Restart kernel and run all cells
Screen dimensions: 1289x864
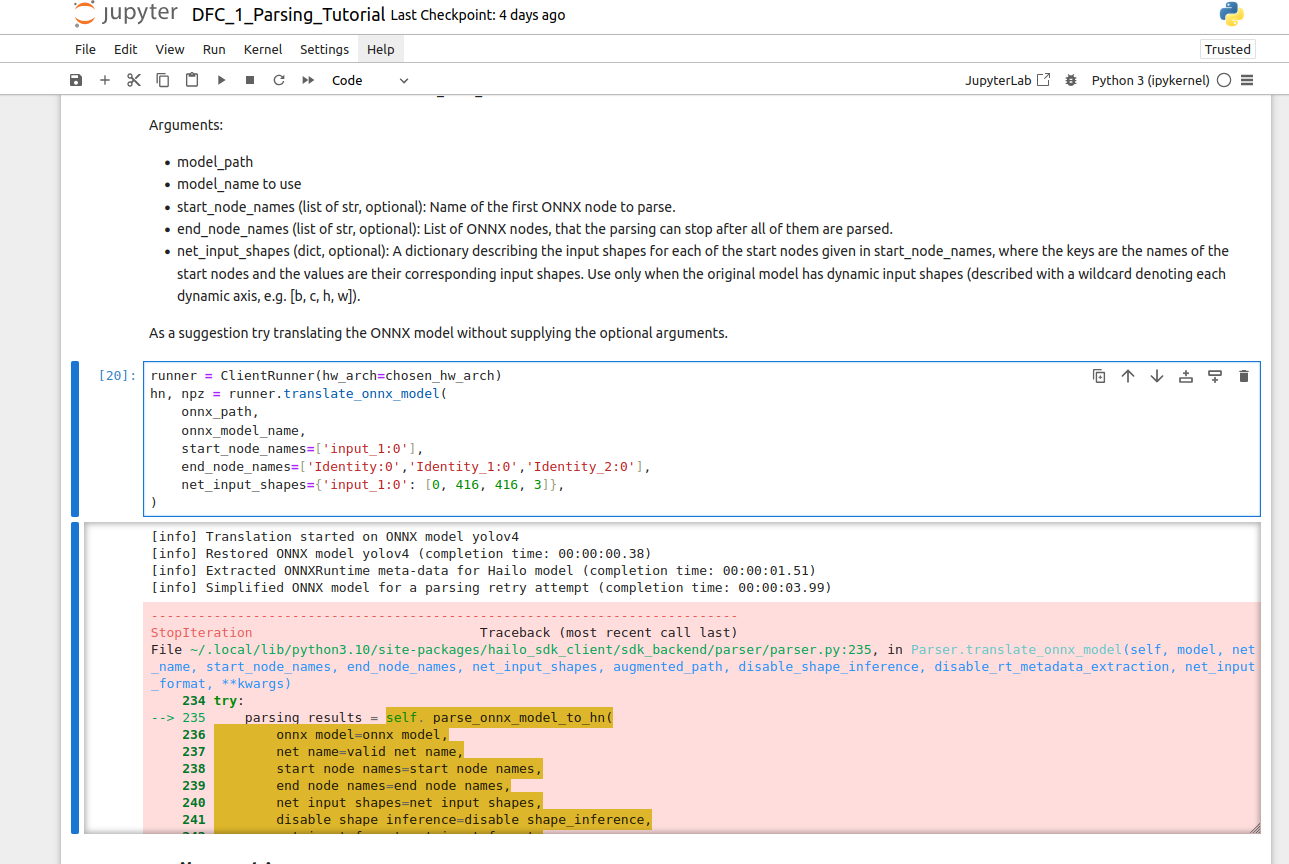(308, 80)
